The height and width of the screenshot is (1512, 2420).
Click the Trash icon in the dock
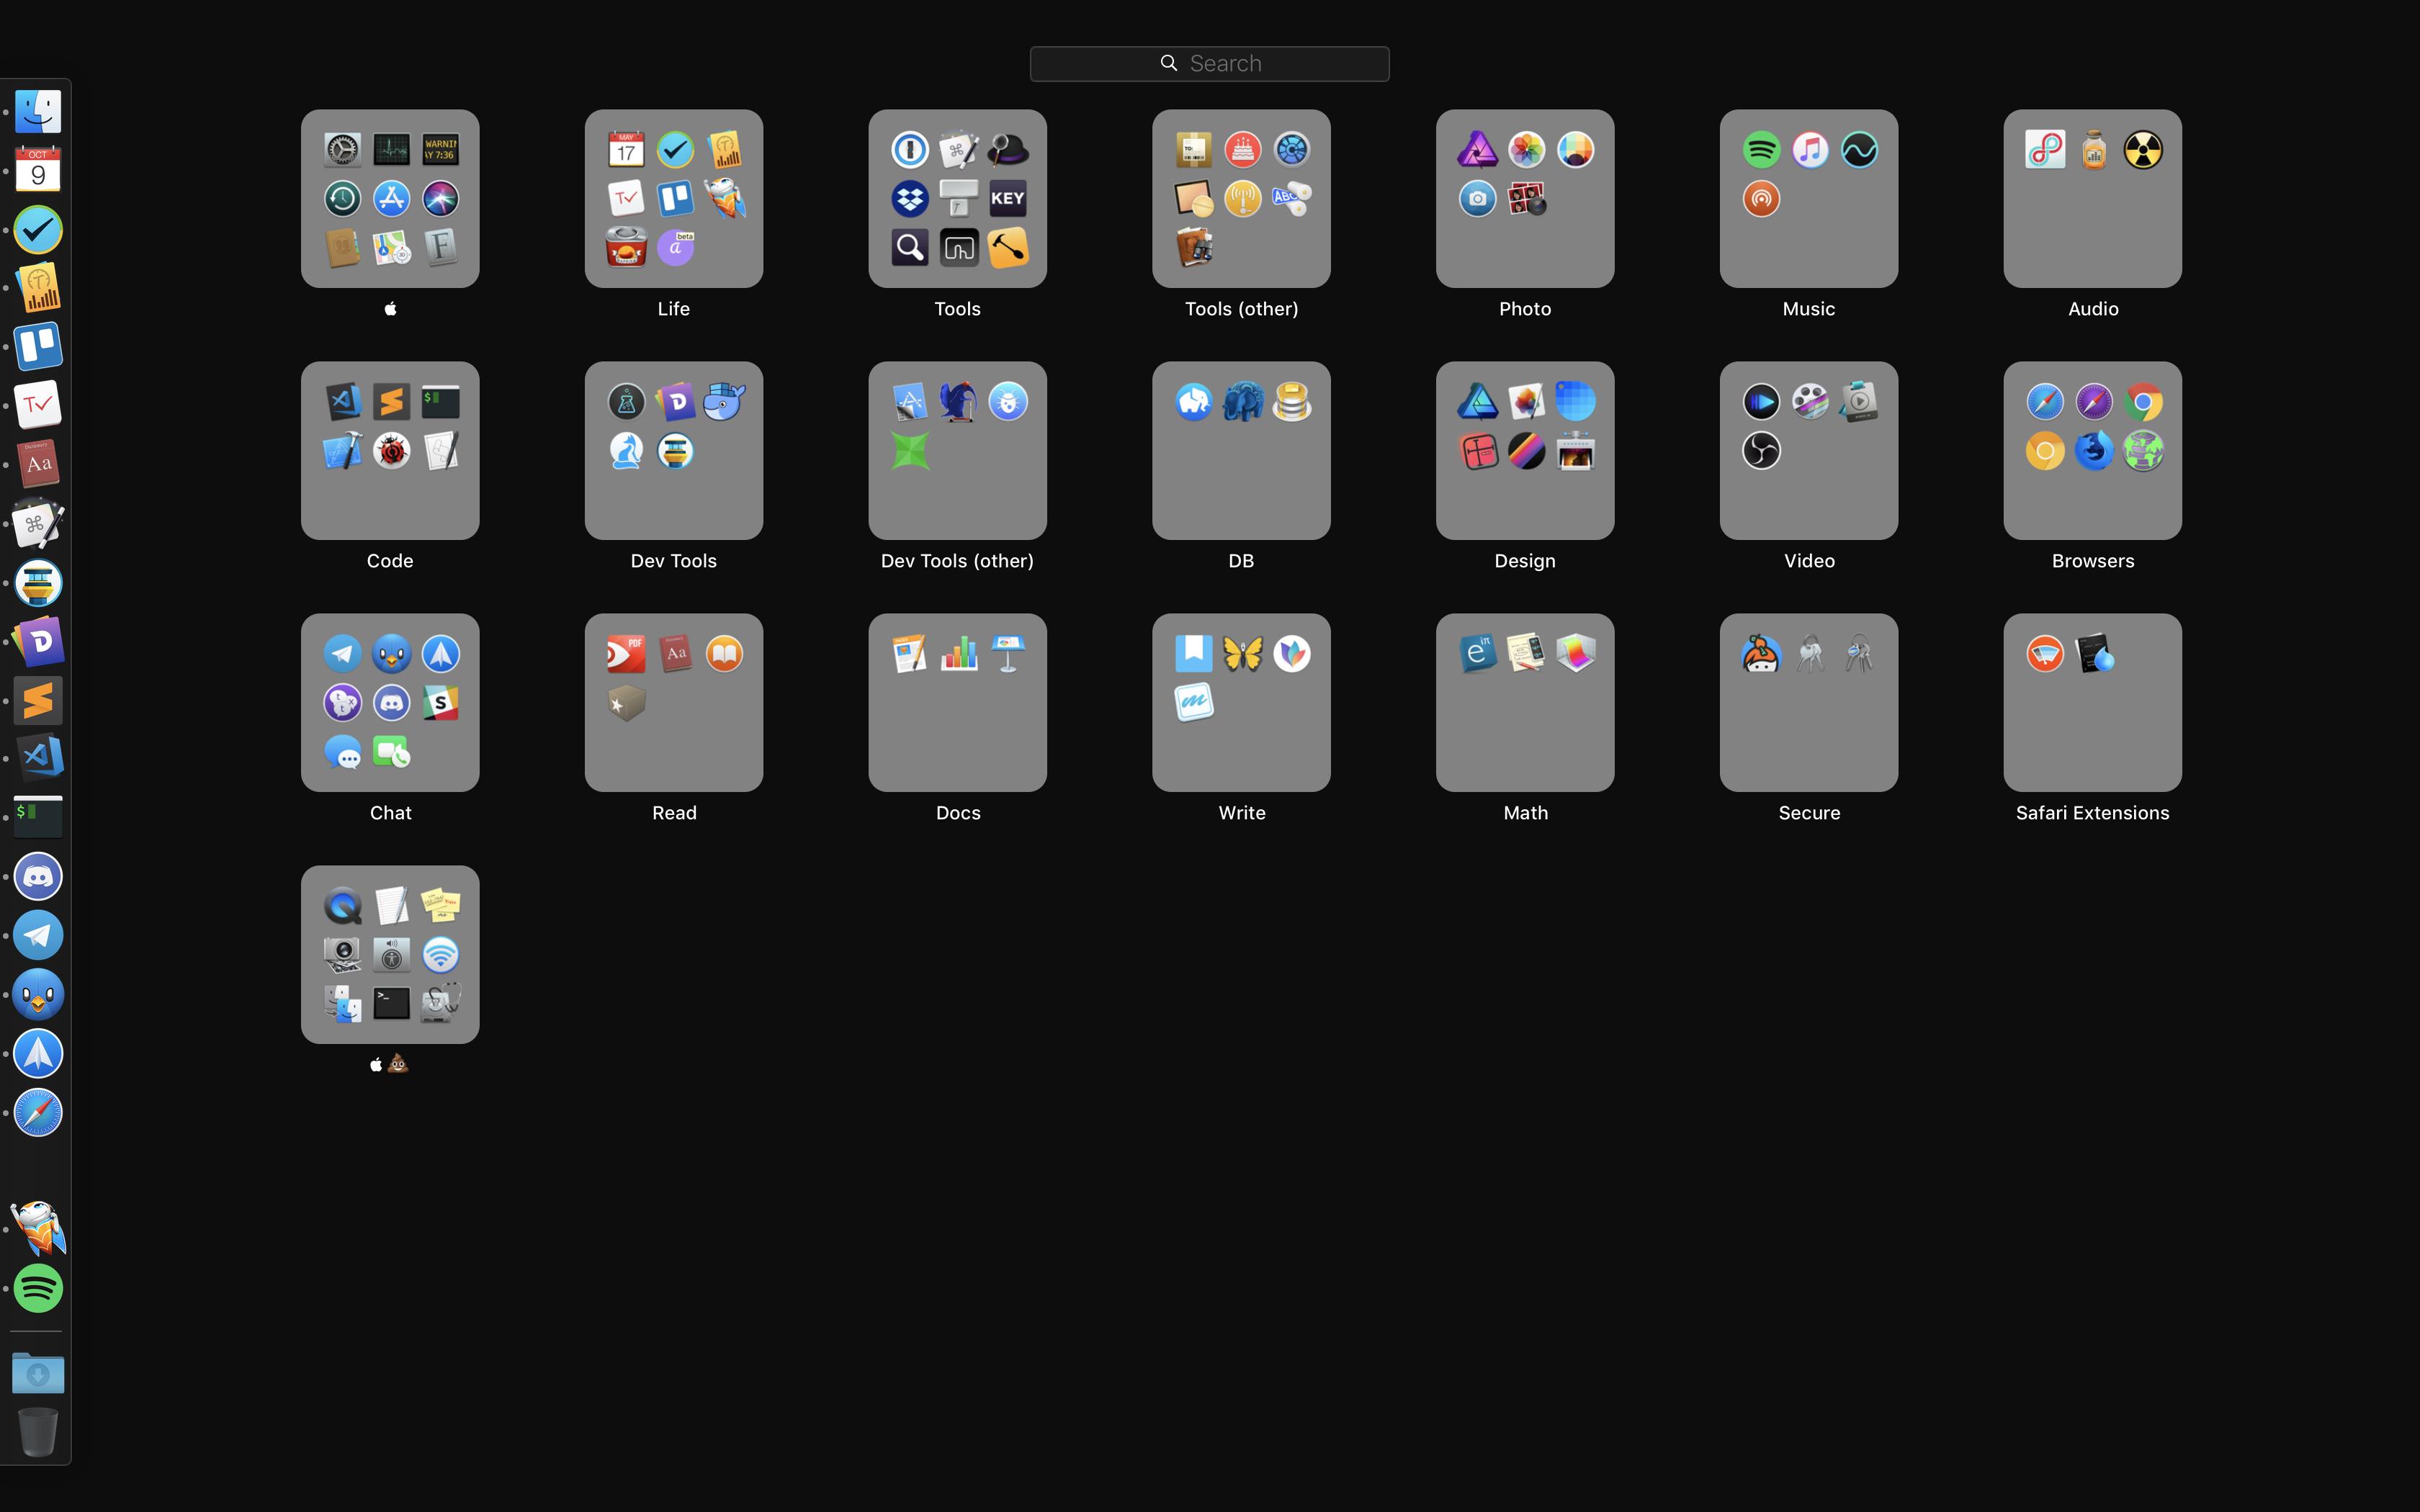pos(38,1432)
